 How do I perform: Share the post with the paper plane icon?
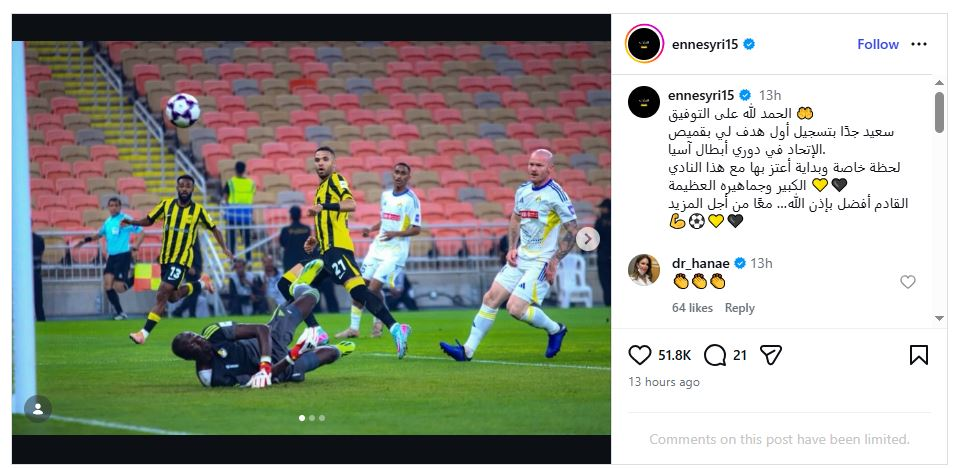[771, 354]
